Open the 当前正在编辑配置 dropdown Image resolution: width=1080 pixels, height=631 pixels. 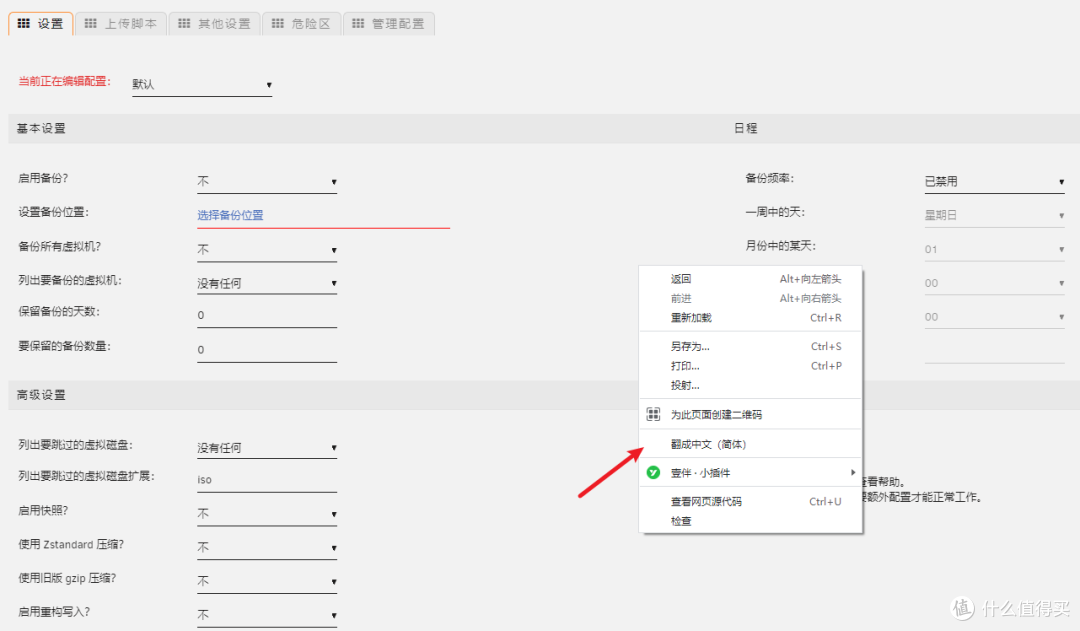tap(202, 85)
